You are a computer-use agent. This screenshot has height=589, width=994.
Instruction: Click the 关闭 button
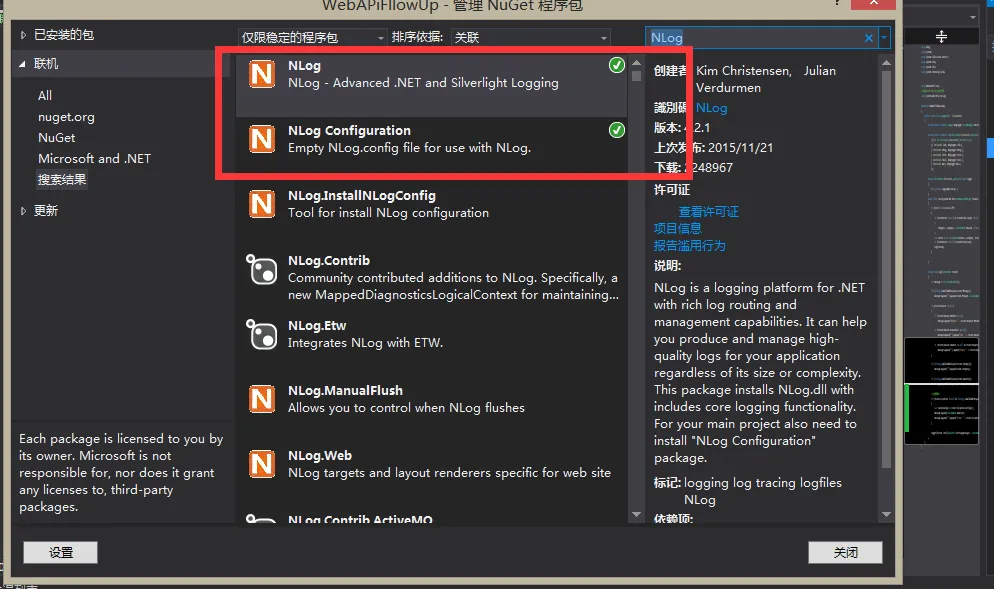pos(845,552)
